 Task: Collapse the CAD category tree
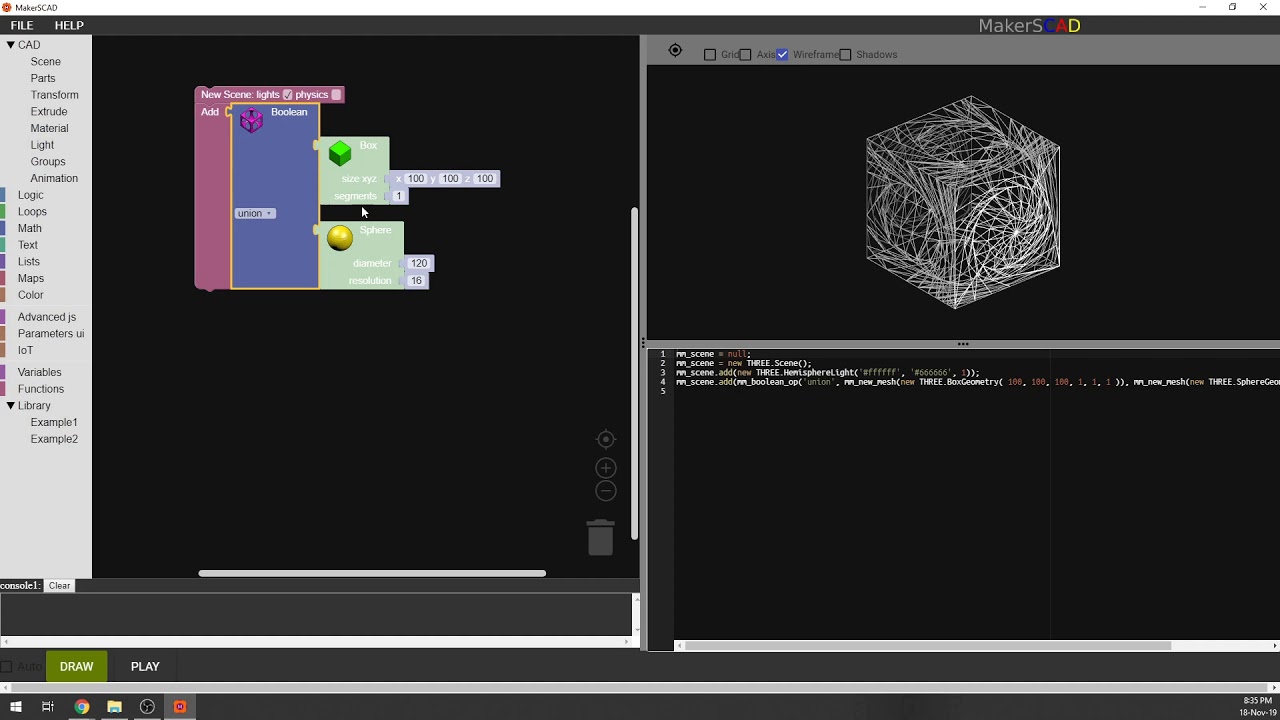(x=10, y=45)
